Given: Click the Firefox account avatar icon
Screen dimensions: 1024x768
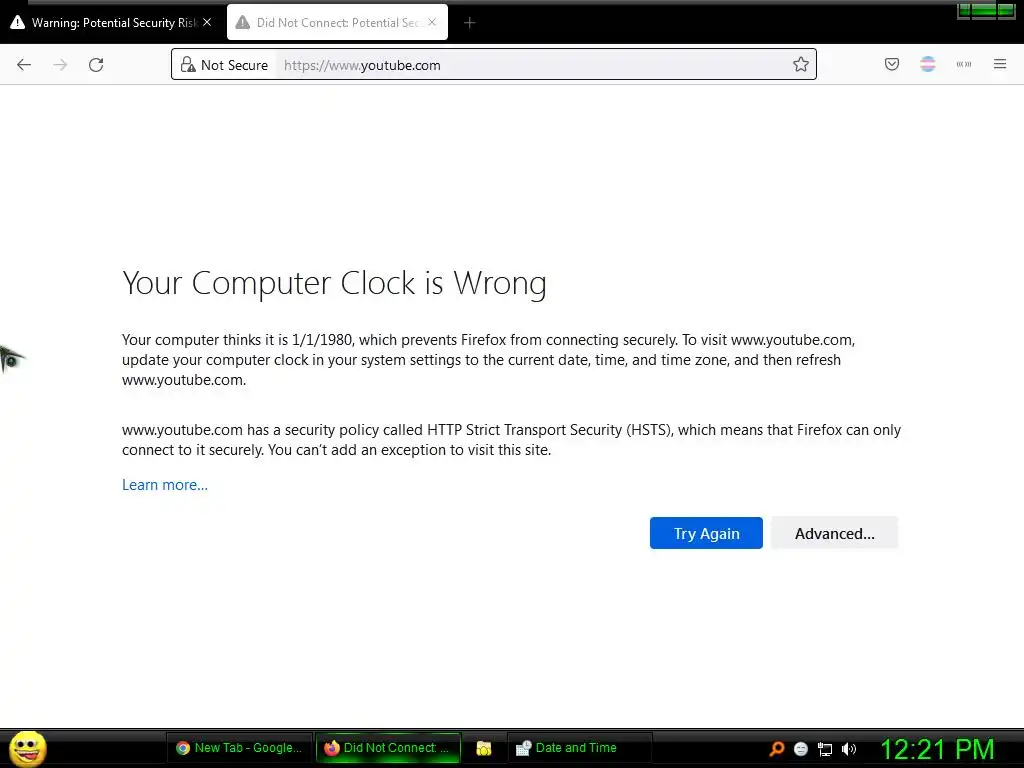Looking at the screenshot, I should coord(928,64).
